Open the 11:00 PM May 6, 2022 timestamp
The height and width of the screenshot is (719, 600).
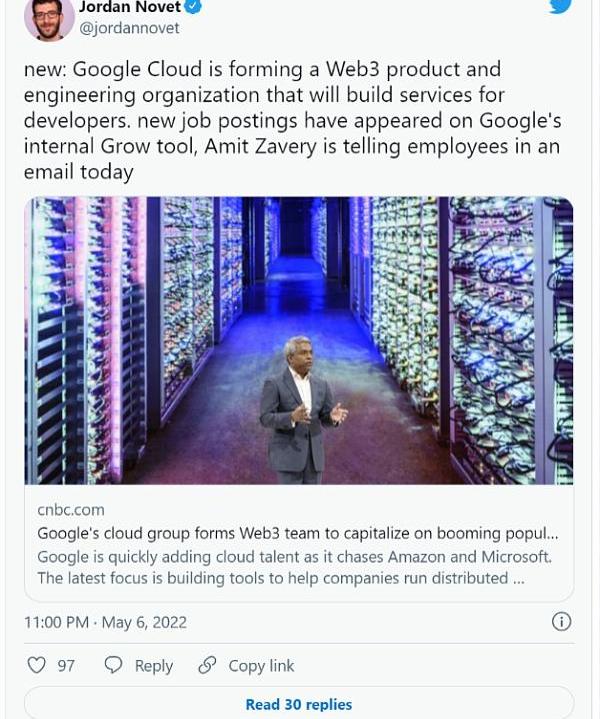coord(105,622)
